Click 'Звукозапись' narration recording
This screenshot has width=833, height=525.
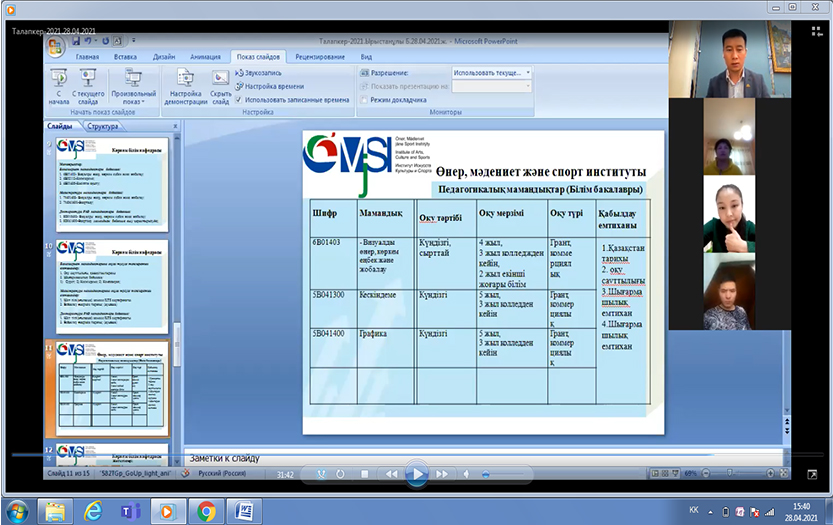pyautogui.click(x=259, y=73)
